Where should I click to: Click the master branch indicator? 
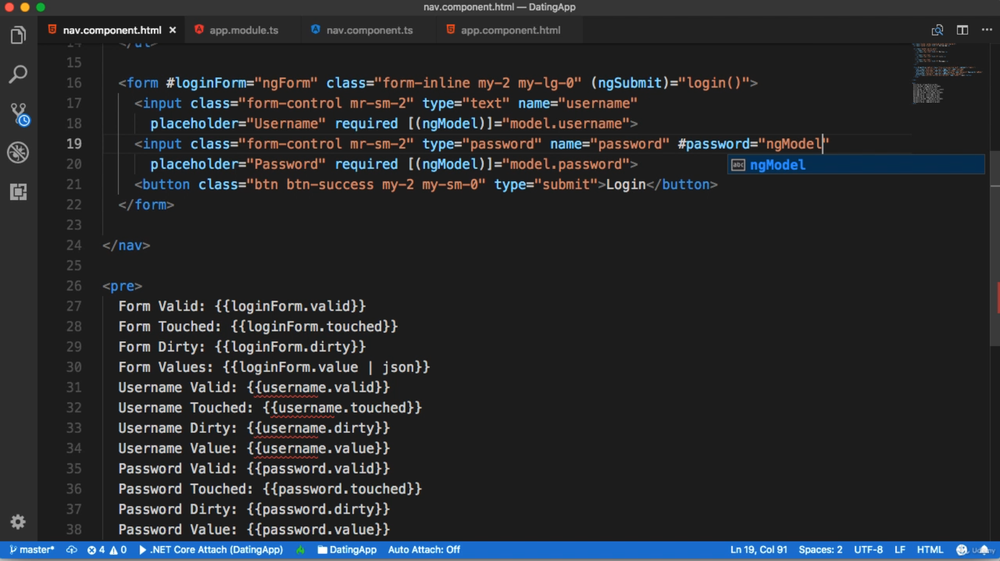click(x=32, y=550)
